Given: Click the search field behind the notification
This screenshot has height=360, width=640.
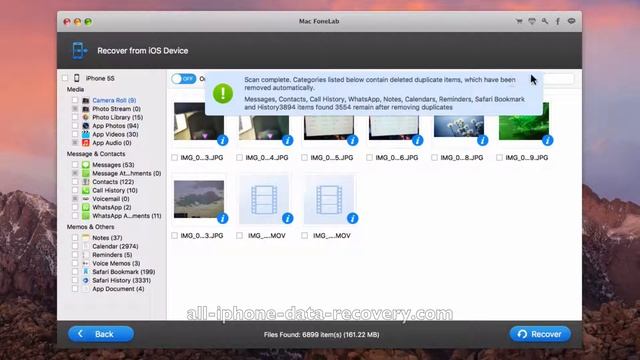Looking at the screenshot, I should tap(558, 78).
